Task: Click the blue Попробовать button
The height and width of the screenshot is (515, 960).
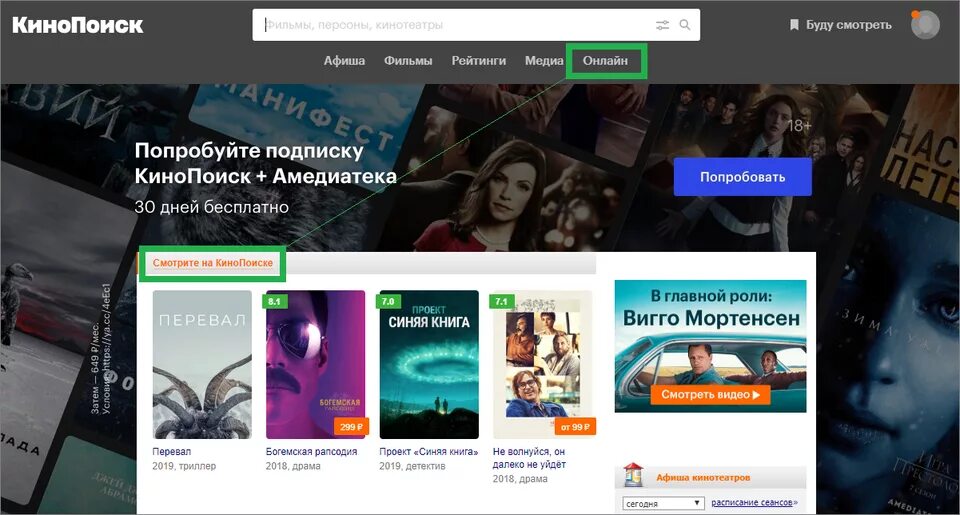Action: tap(743, 177)
